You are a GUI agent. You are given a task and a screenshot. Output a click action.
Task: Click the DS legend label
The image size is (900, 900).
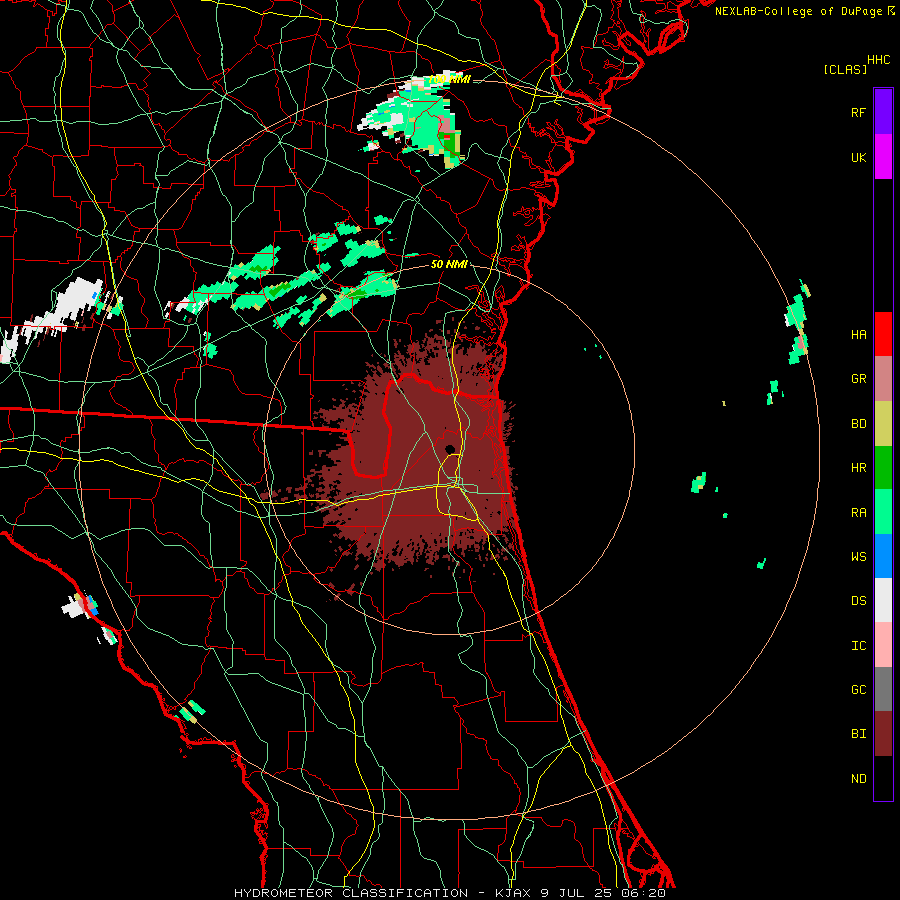(x=858, y=600)
